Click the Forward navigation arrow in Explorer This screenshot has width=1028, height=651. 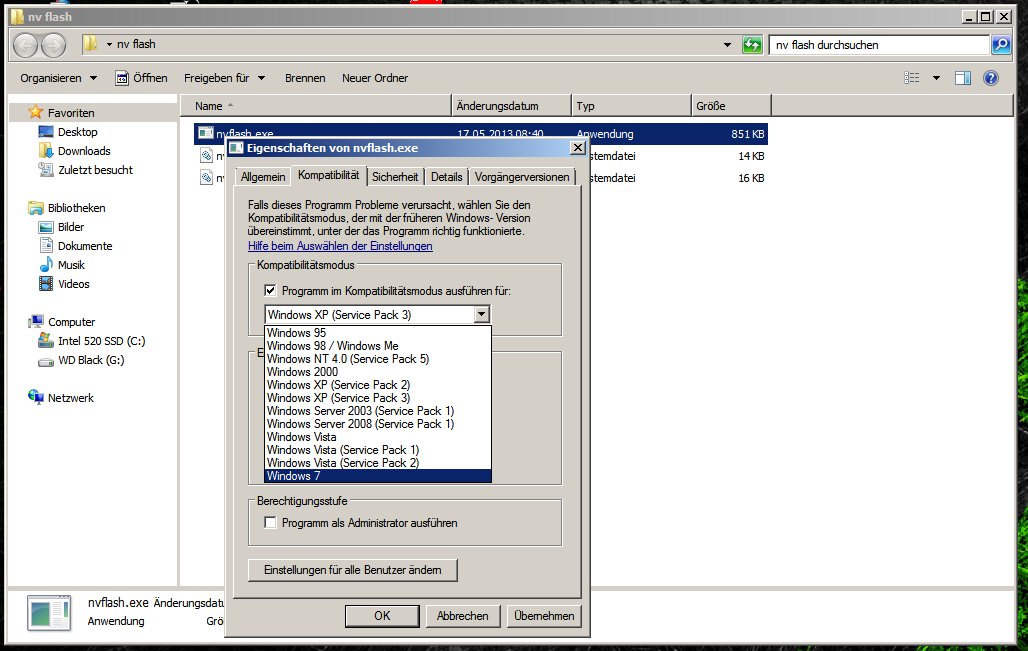(x=53, y=45)
